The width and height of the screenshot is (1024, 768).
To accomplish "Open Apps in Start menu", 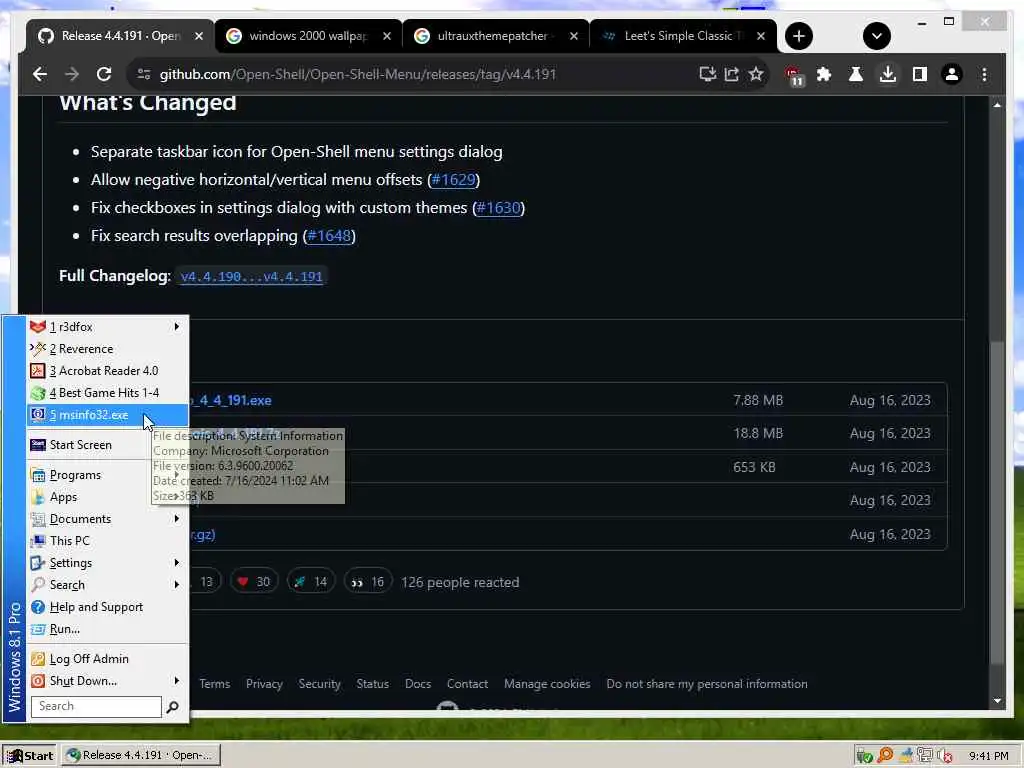I will pos(108,497).
